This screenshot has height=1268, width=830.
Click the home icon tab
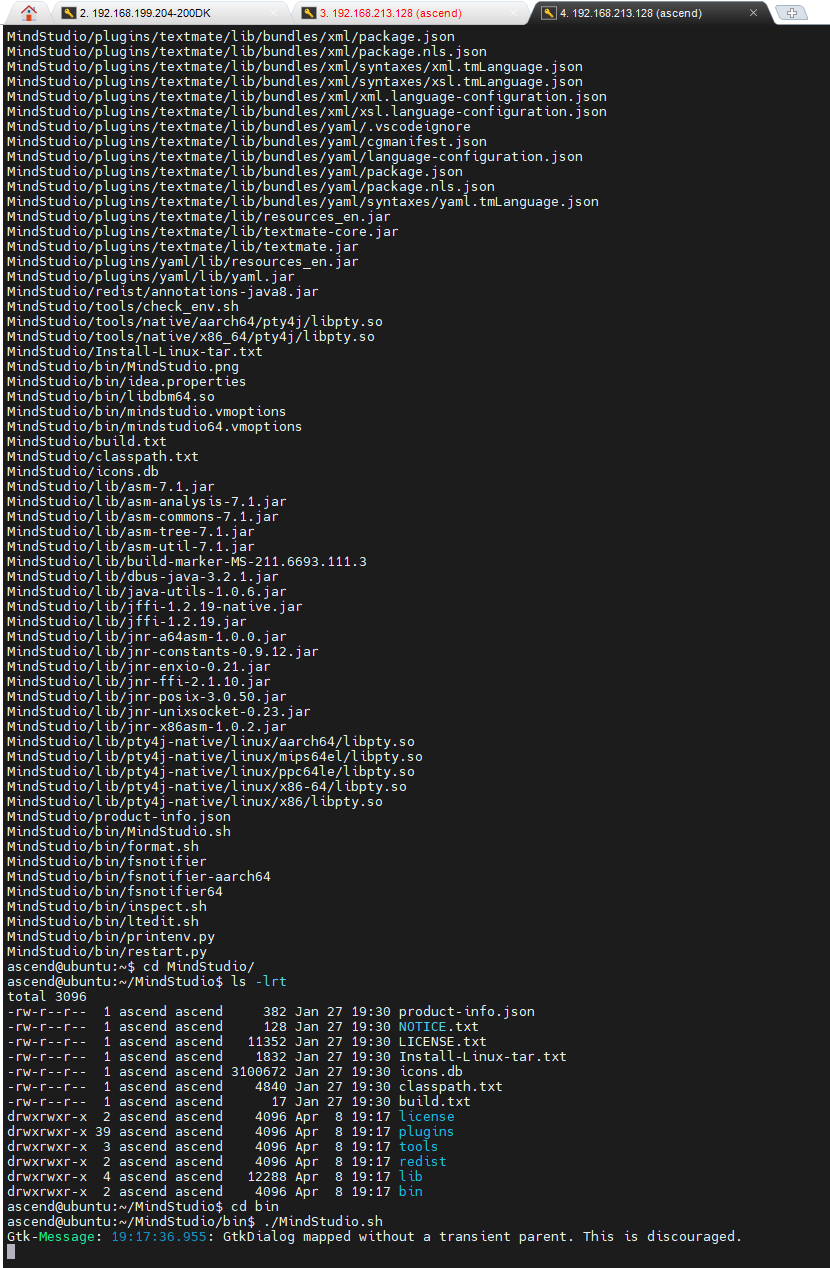(28, 12)
